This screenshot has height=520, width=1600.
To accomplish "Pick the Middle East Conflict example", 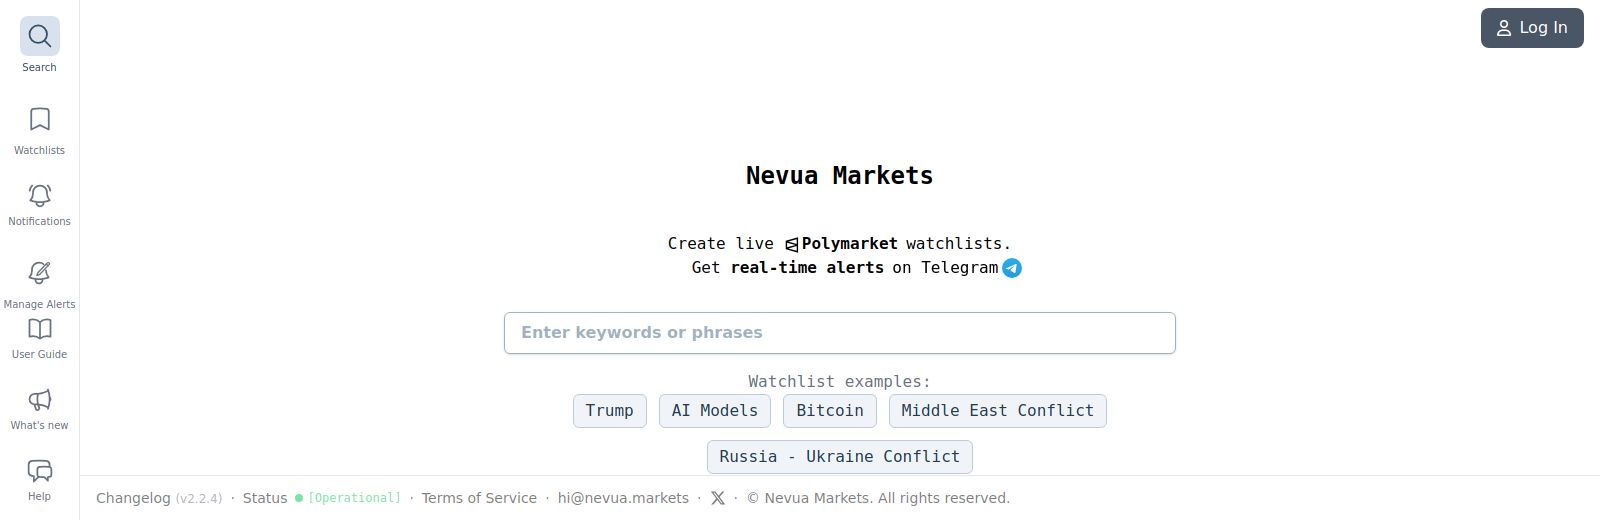I will coord(997,411).
